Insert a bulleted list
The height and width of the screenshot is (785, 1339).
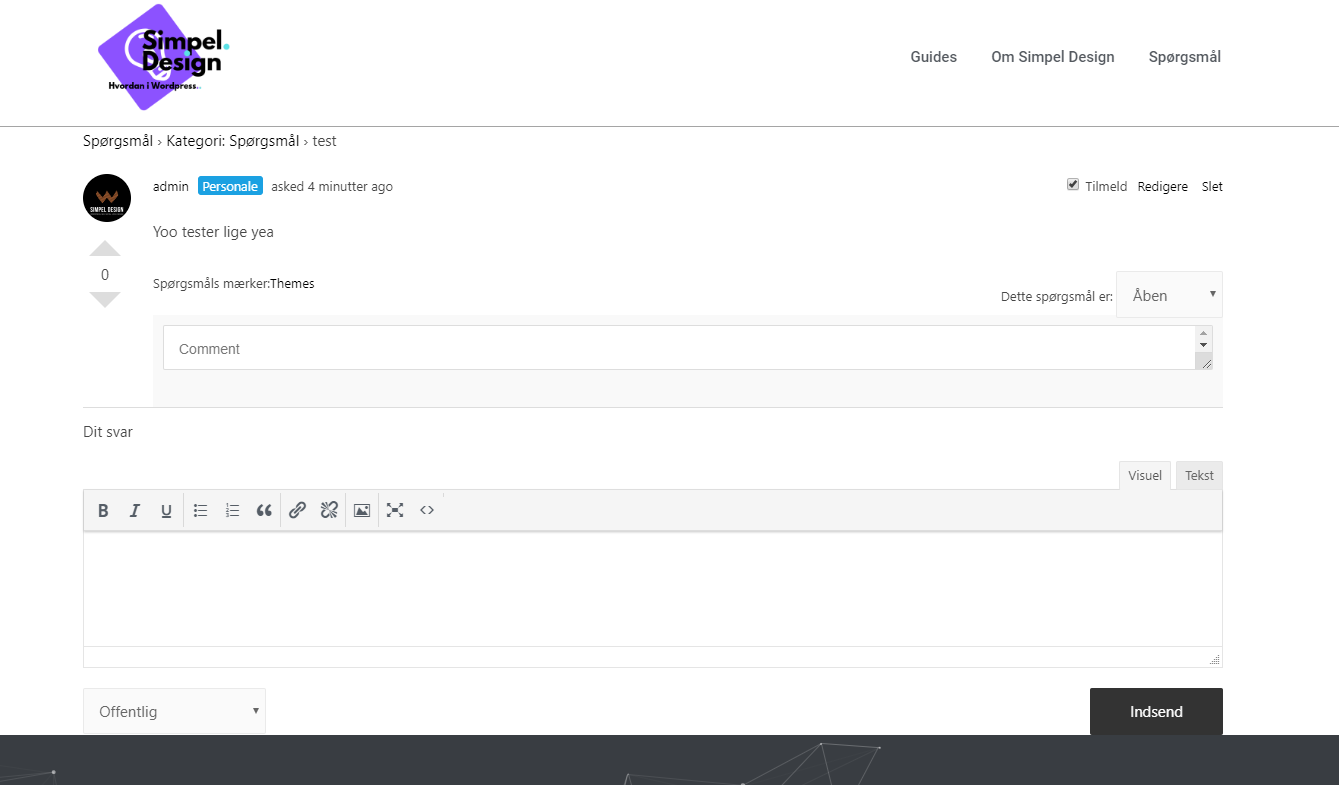200,510
